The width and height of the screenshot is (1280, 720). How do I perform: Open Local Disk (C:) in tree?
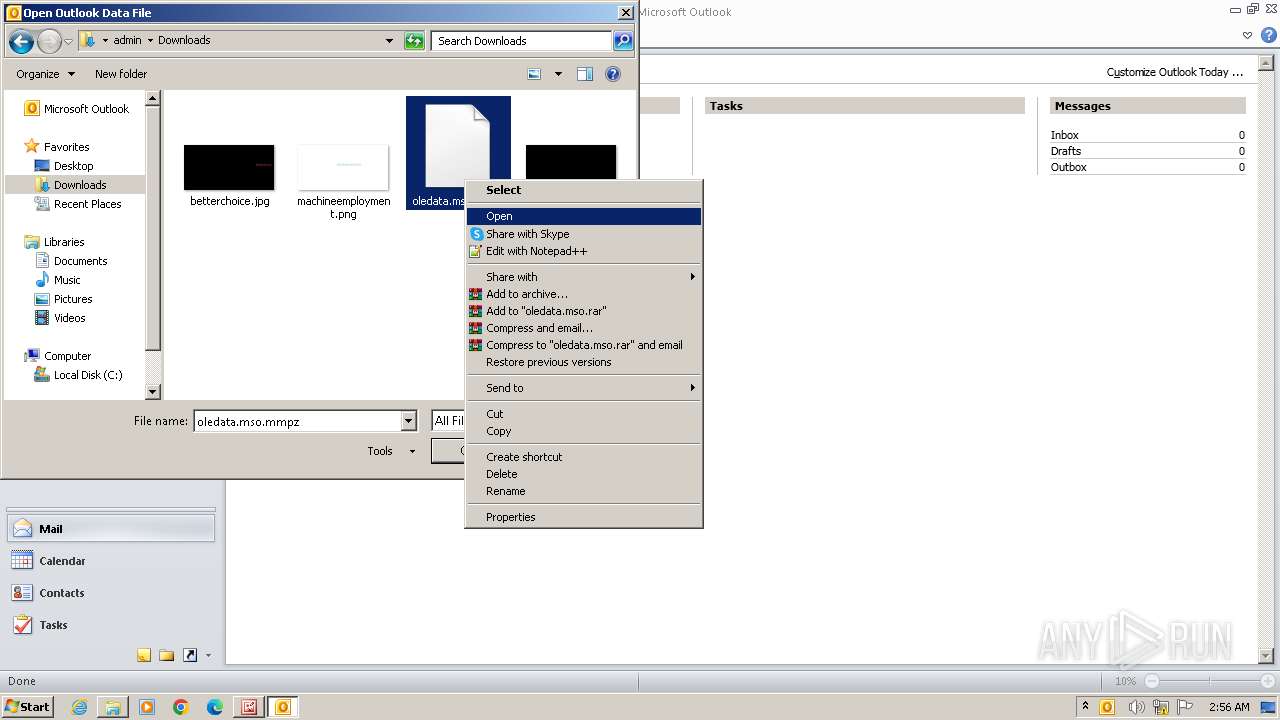coord(78,375)
